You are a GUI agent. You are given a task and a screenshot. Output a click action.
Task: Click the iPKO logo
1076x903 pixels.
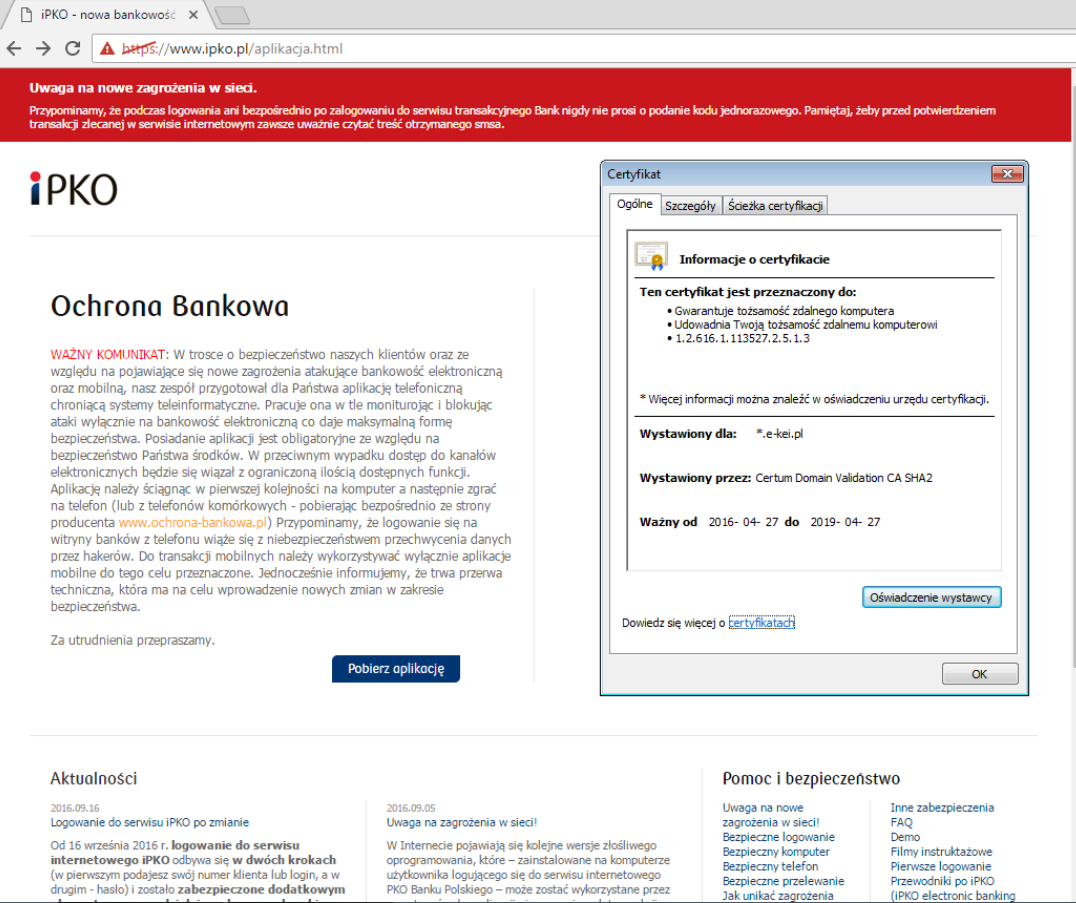[x=74, y=189]
